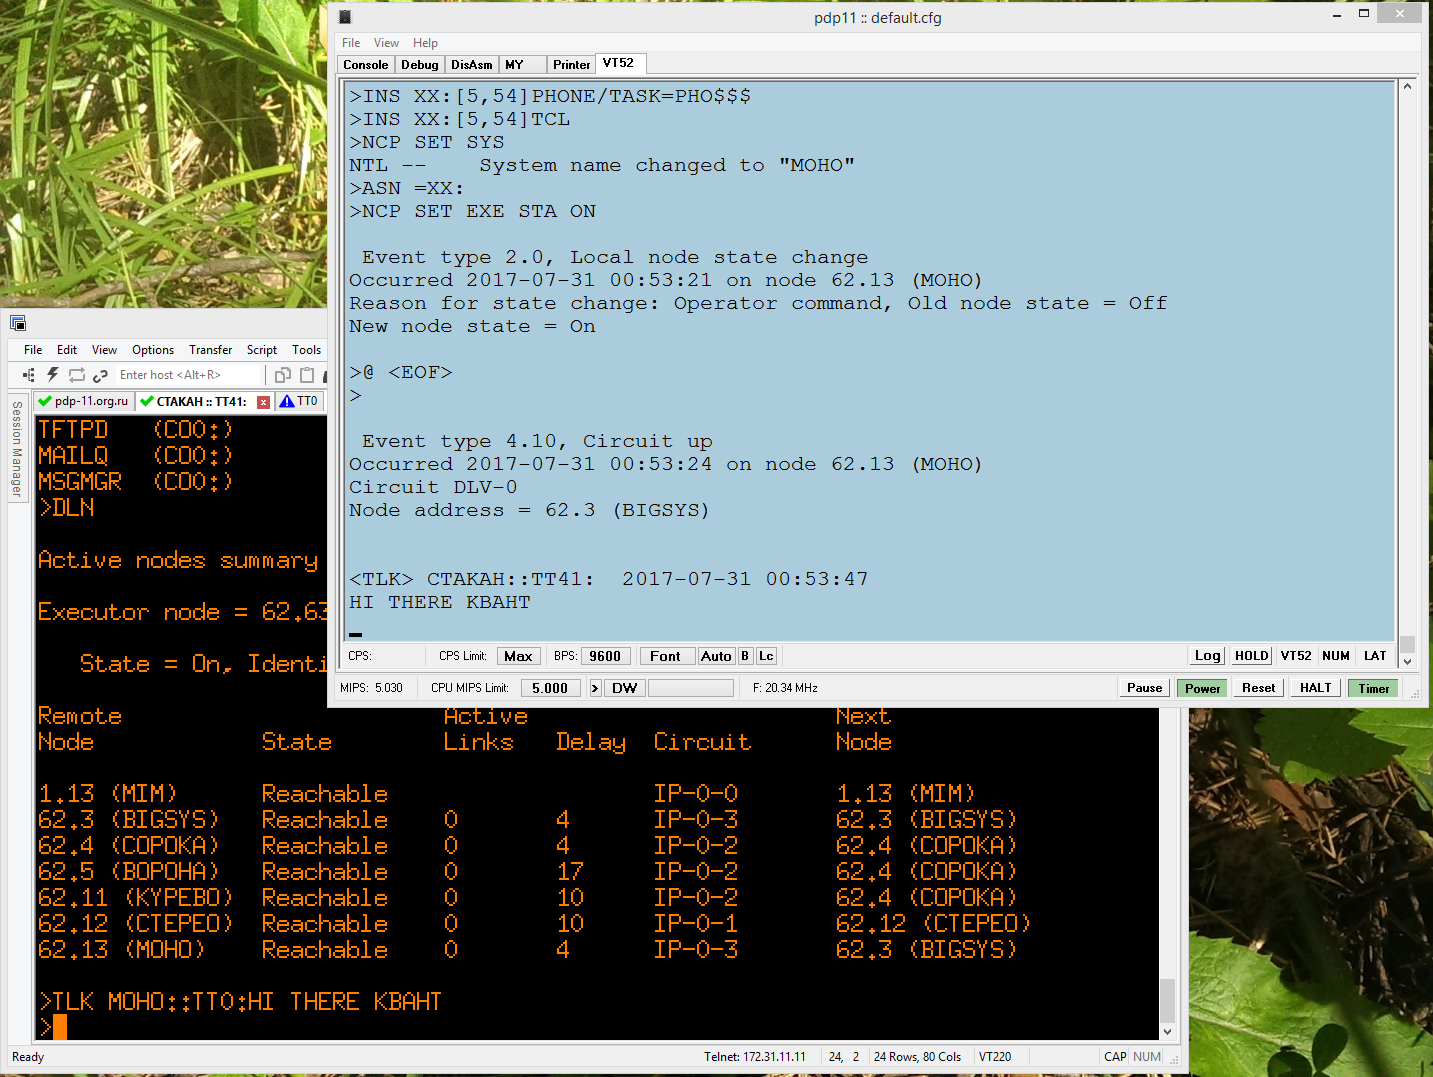Click the VT52 terminal vertical scrollbar thumb
This screenshot has width=1433, height=1077.
pos(1407,643)
